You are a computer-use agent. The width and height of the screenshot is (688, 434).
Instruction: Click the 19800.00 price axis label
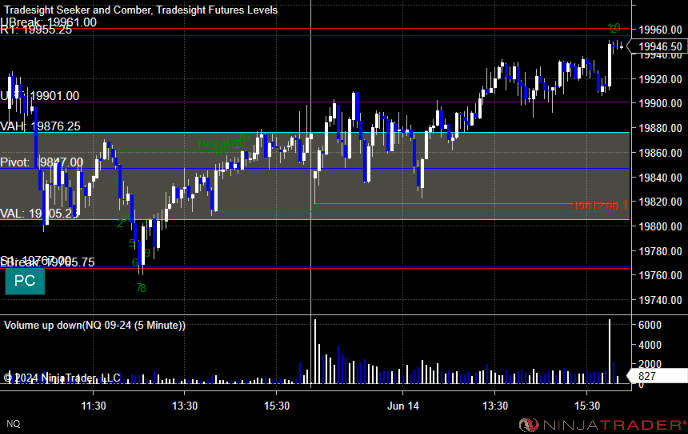click(x=660, y=226)
